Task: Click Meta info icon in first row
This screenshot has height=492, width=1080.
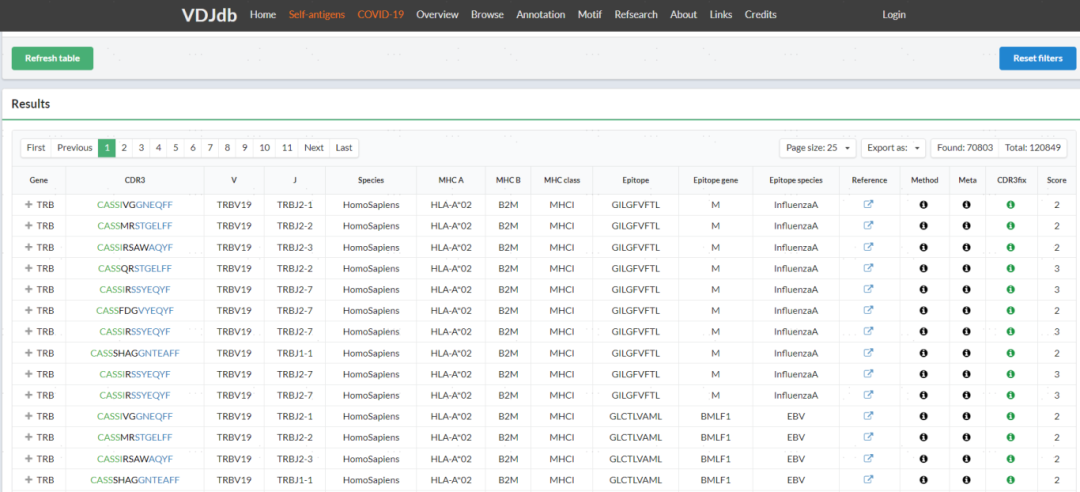Action: (967, 204)
